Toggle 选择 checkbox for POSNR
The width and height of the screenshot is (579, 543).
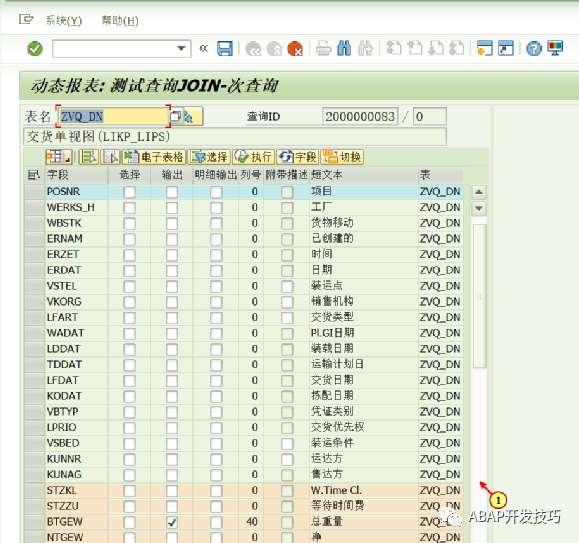129,192
